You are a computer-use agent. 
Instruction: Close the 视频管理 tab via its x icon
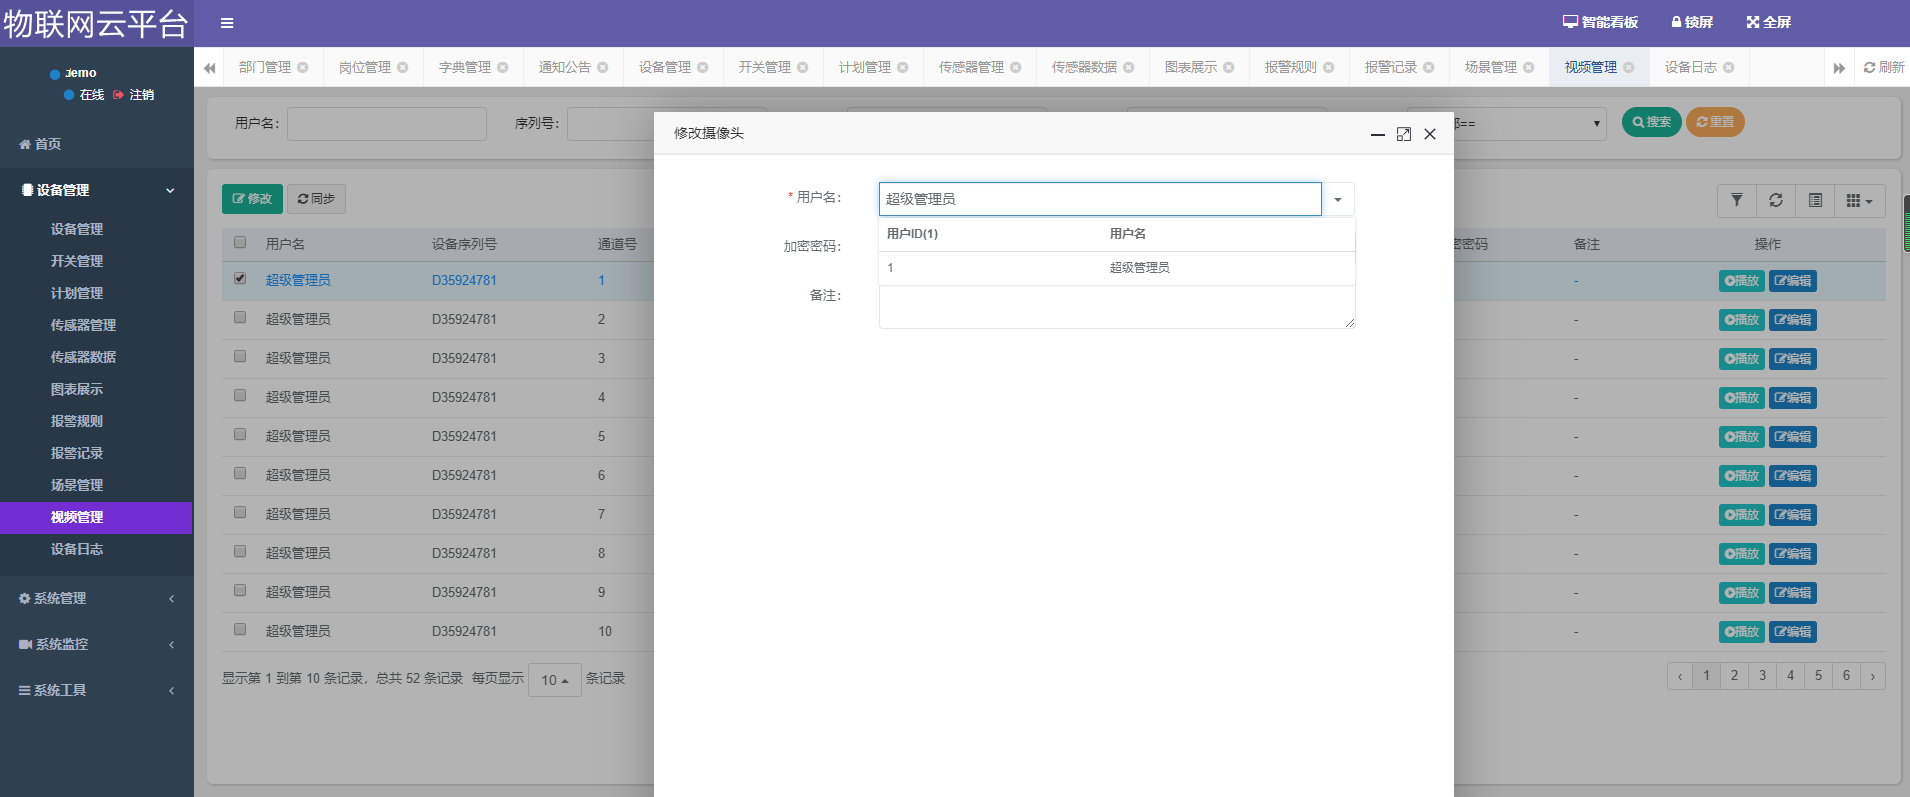click(x=1629, y=67)
